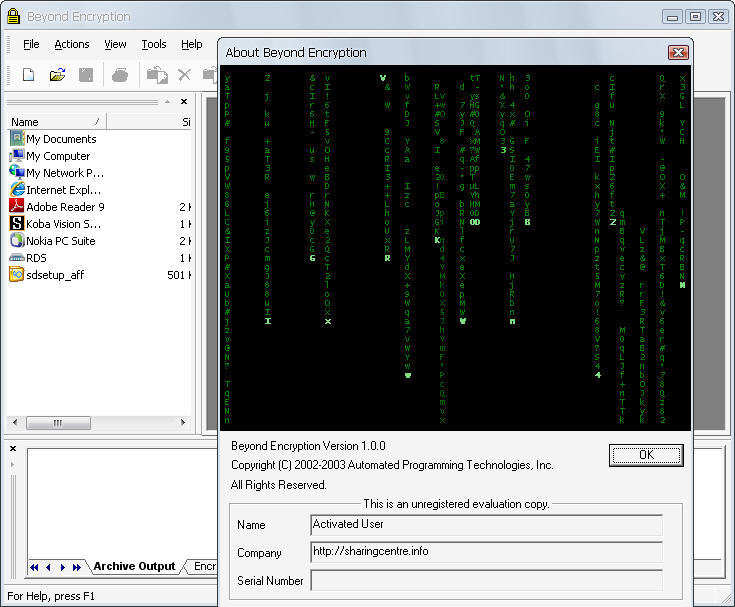Click the file list horizontal scrollbar thumb
This screenshot has height=607, width=735.
[x=58, y=423]
